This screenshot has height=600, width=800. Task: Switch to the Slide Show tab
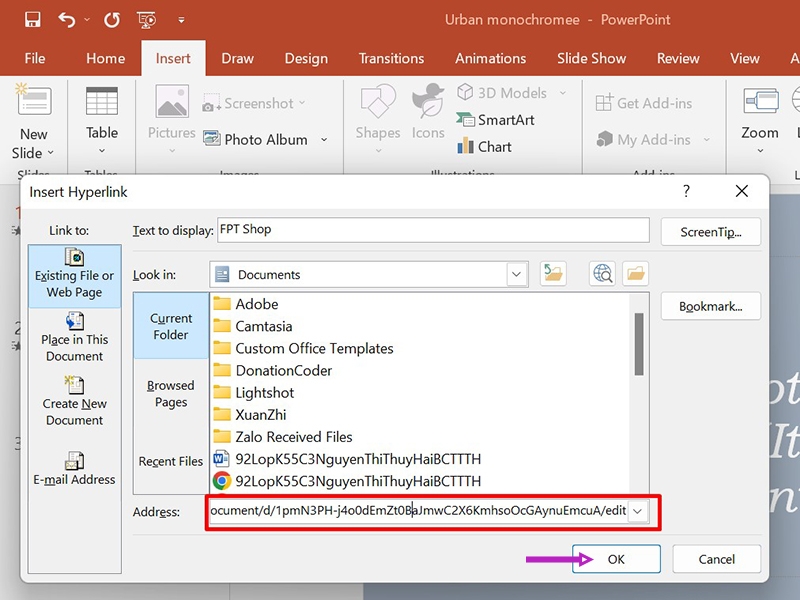point(591,59)
